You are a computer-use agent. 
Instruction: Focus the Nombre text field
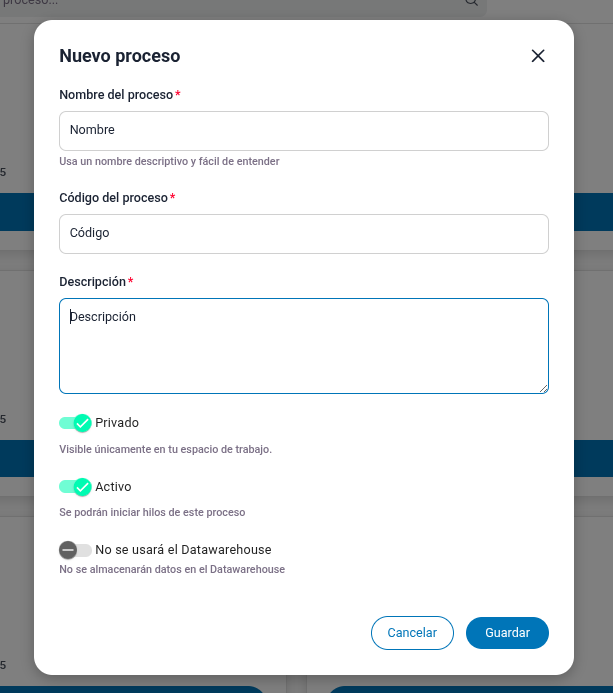304,131
